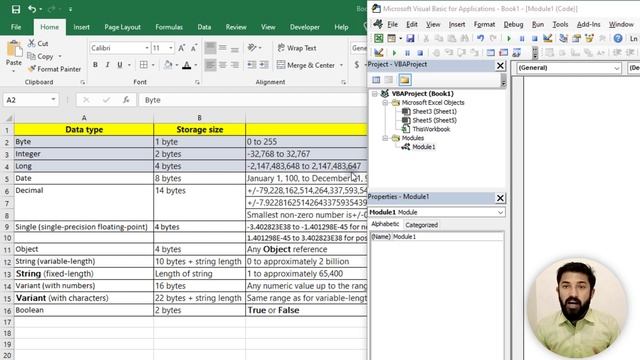This screenshot has width=640, height=360.
Task: Open the Excel Developer tab
Action: (x=304, y=27)
